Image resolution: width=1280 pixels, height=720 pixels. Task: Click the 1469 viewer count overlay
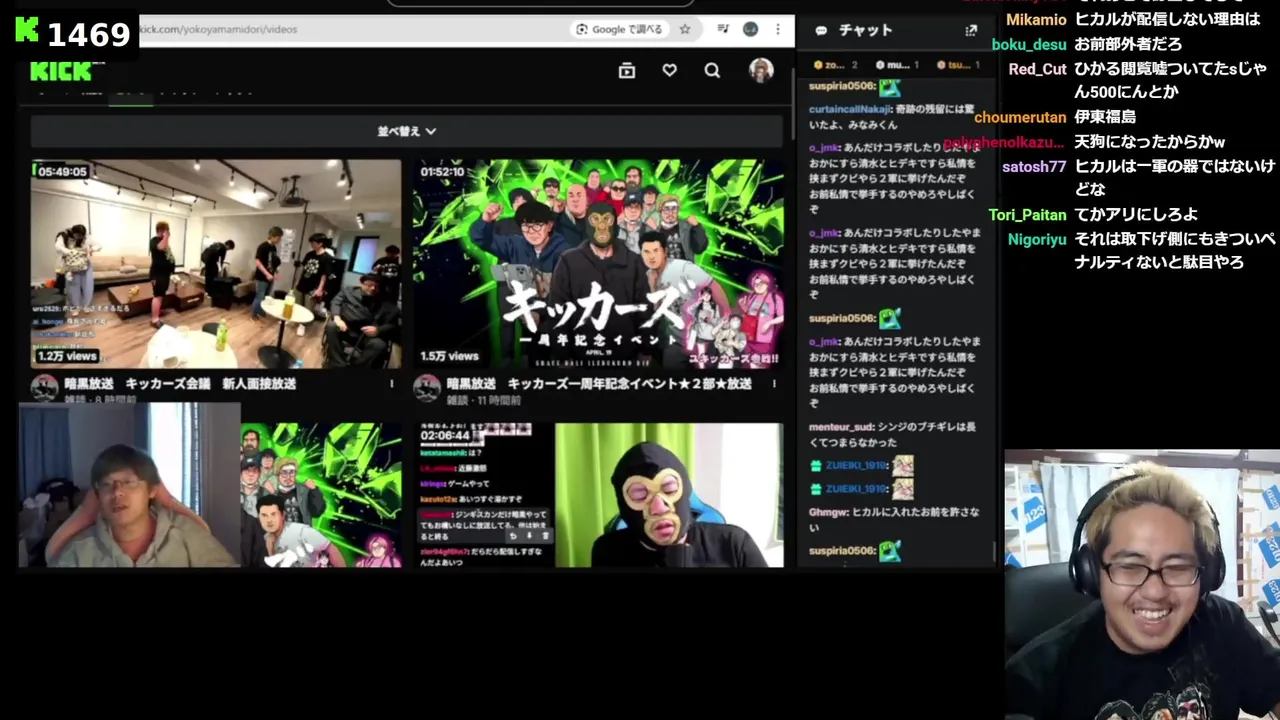(89, 35)
